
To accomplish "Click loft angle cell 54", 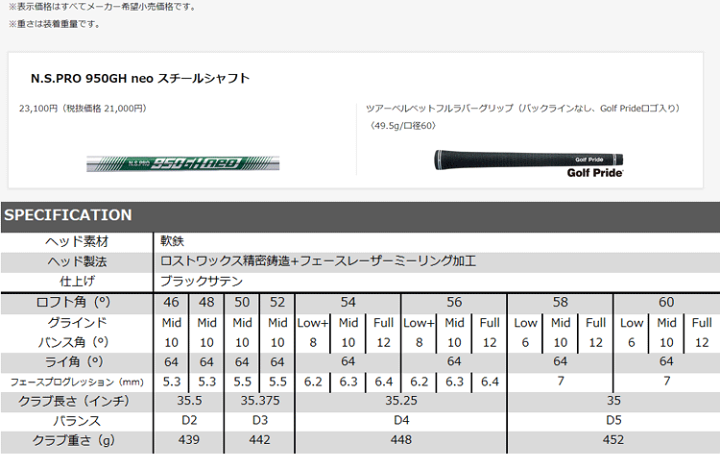I will point(348,302).
